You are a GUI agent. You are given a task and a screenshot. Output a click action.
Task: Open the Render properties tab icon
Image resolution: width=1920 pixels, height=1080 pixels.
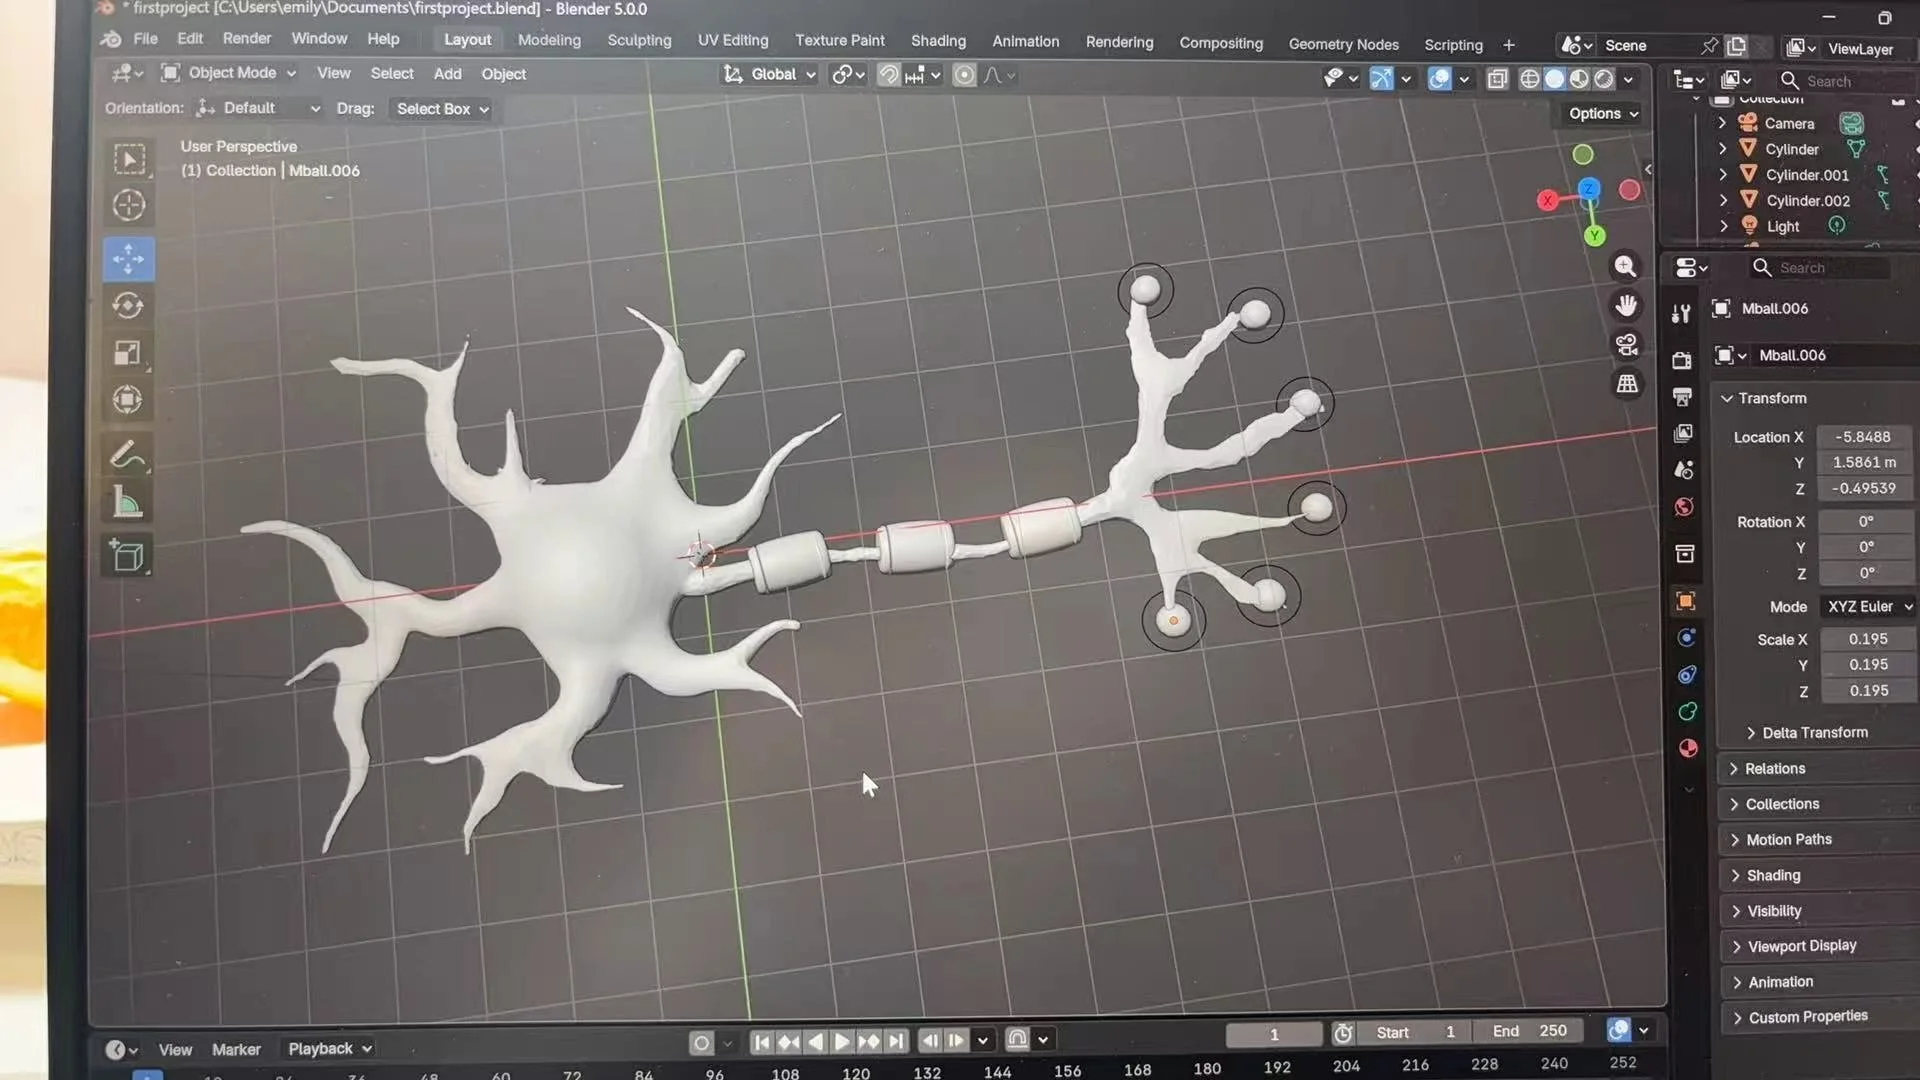[1682, 359]
